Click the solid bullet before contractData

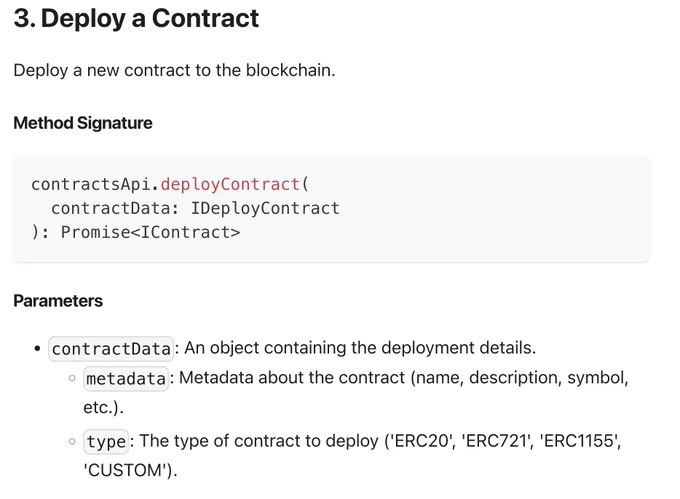click(37, 348)
